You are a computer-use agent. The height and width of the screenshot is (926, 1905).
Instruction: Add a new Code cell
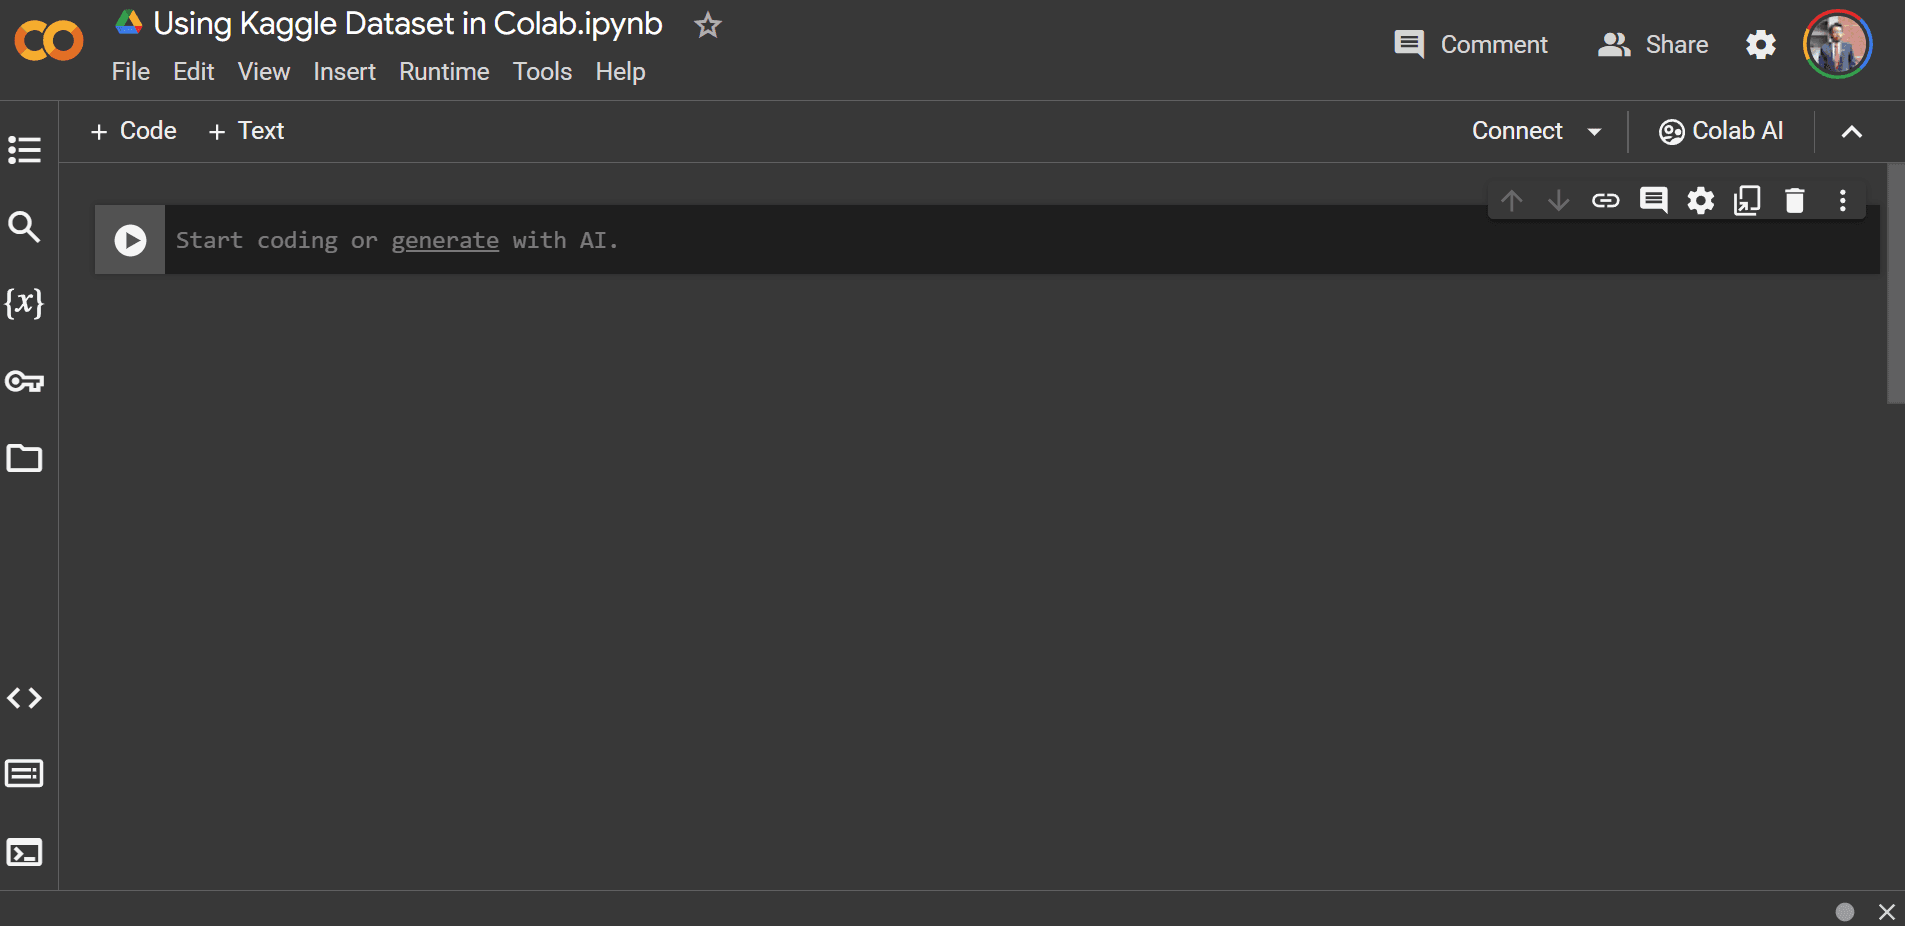point(133,131)
